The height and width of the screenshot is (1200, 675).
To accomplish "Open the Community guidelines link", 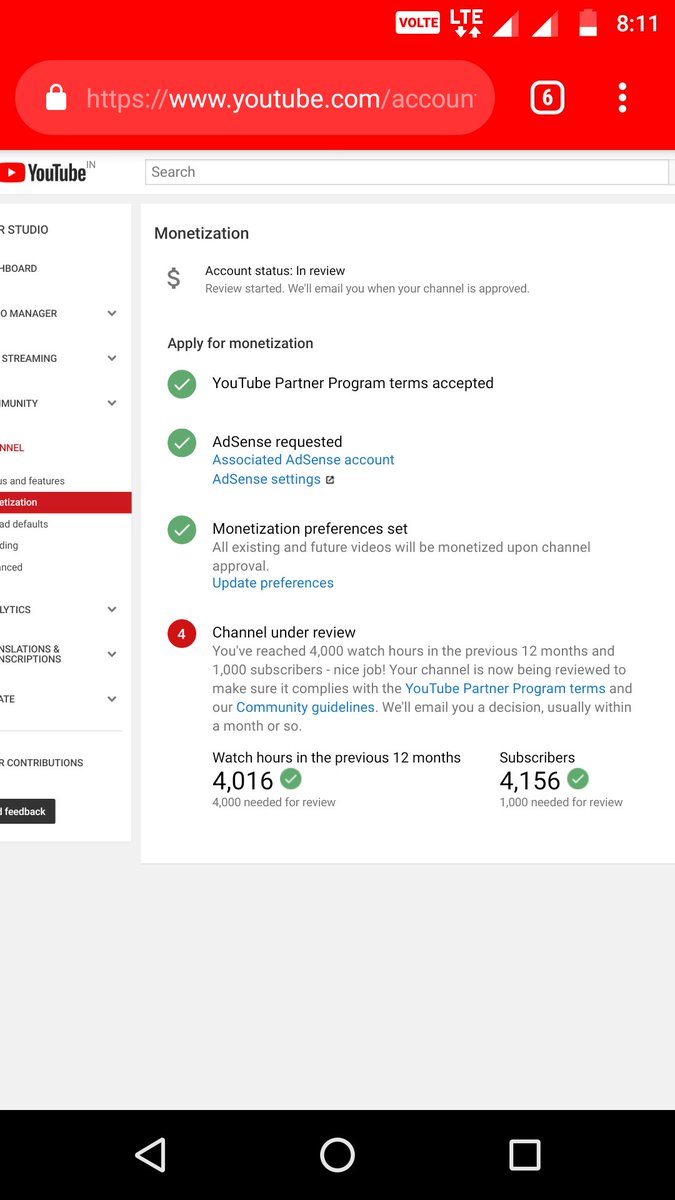I will click(305, 707).
